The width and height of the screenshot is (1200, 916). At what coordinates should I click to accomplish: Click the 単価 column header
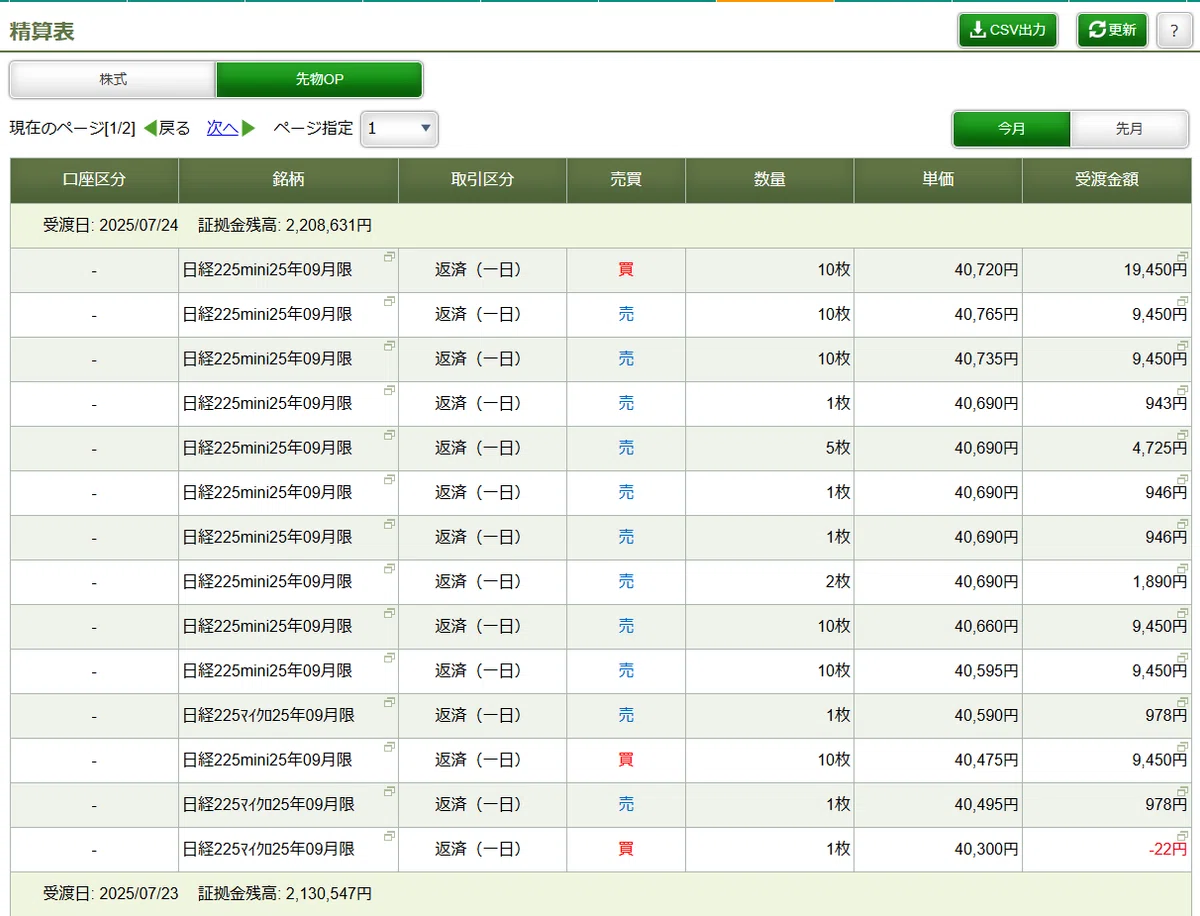(938, 180)
